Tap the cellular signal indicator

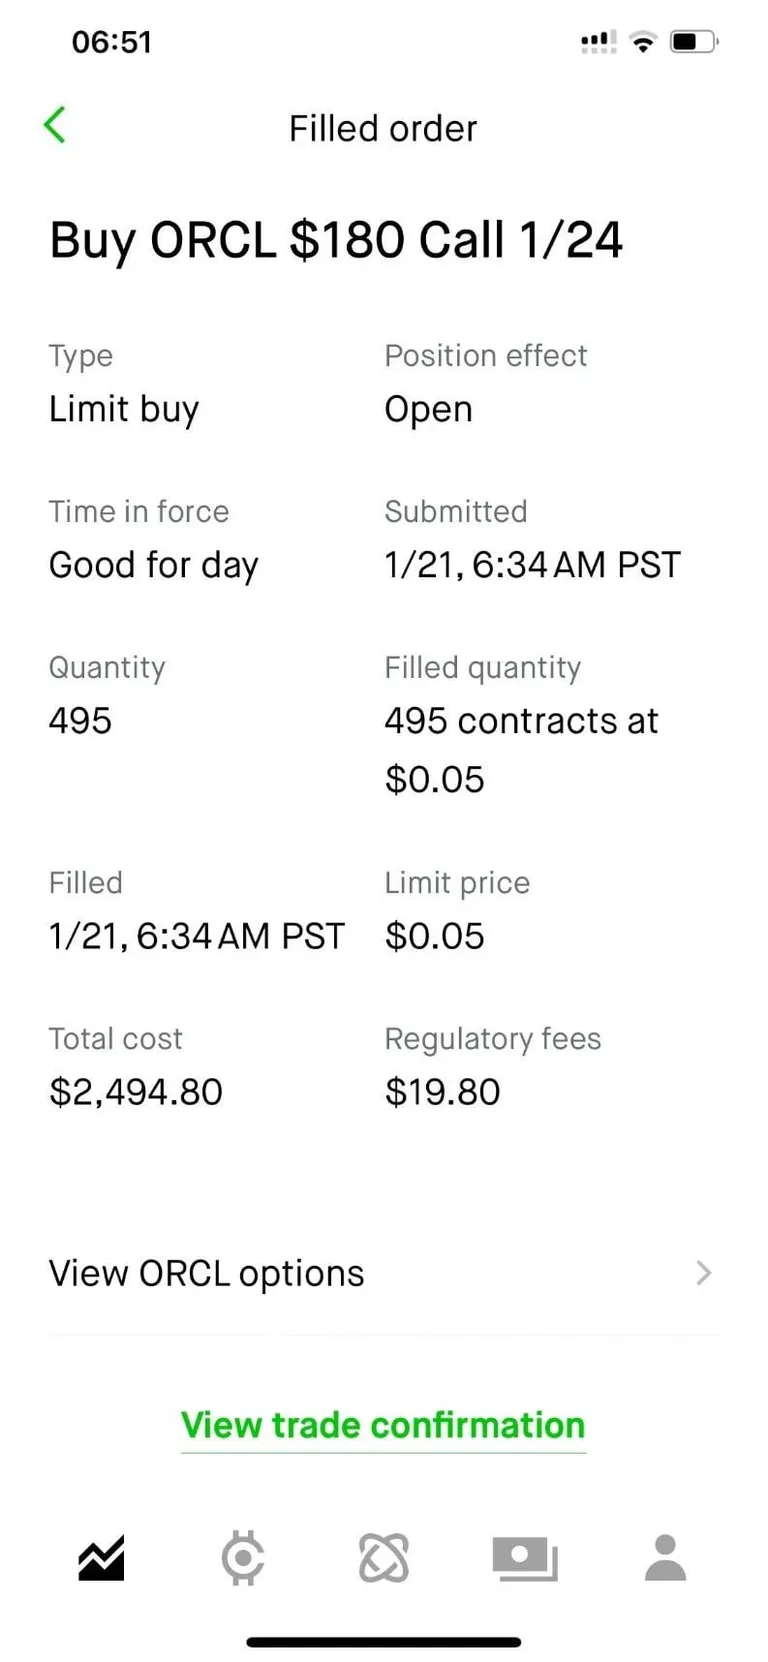598,42
